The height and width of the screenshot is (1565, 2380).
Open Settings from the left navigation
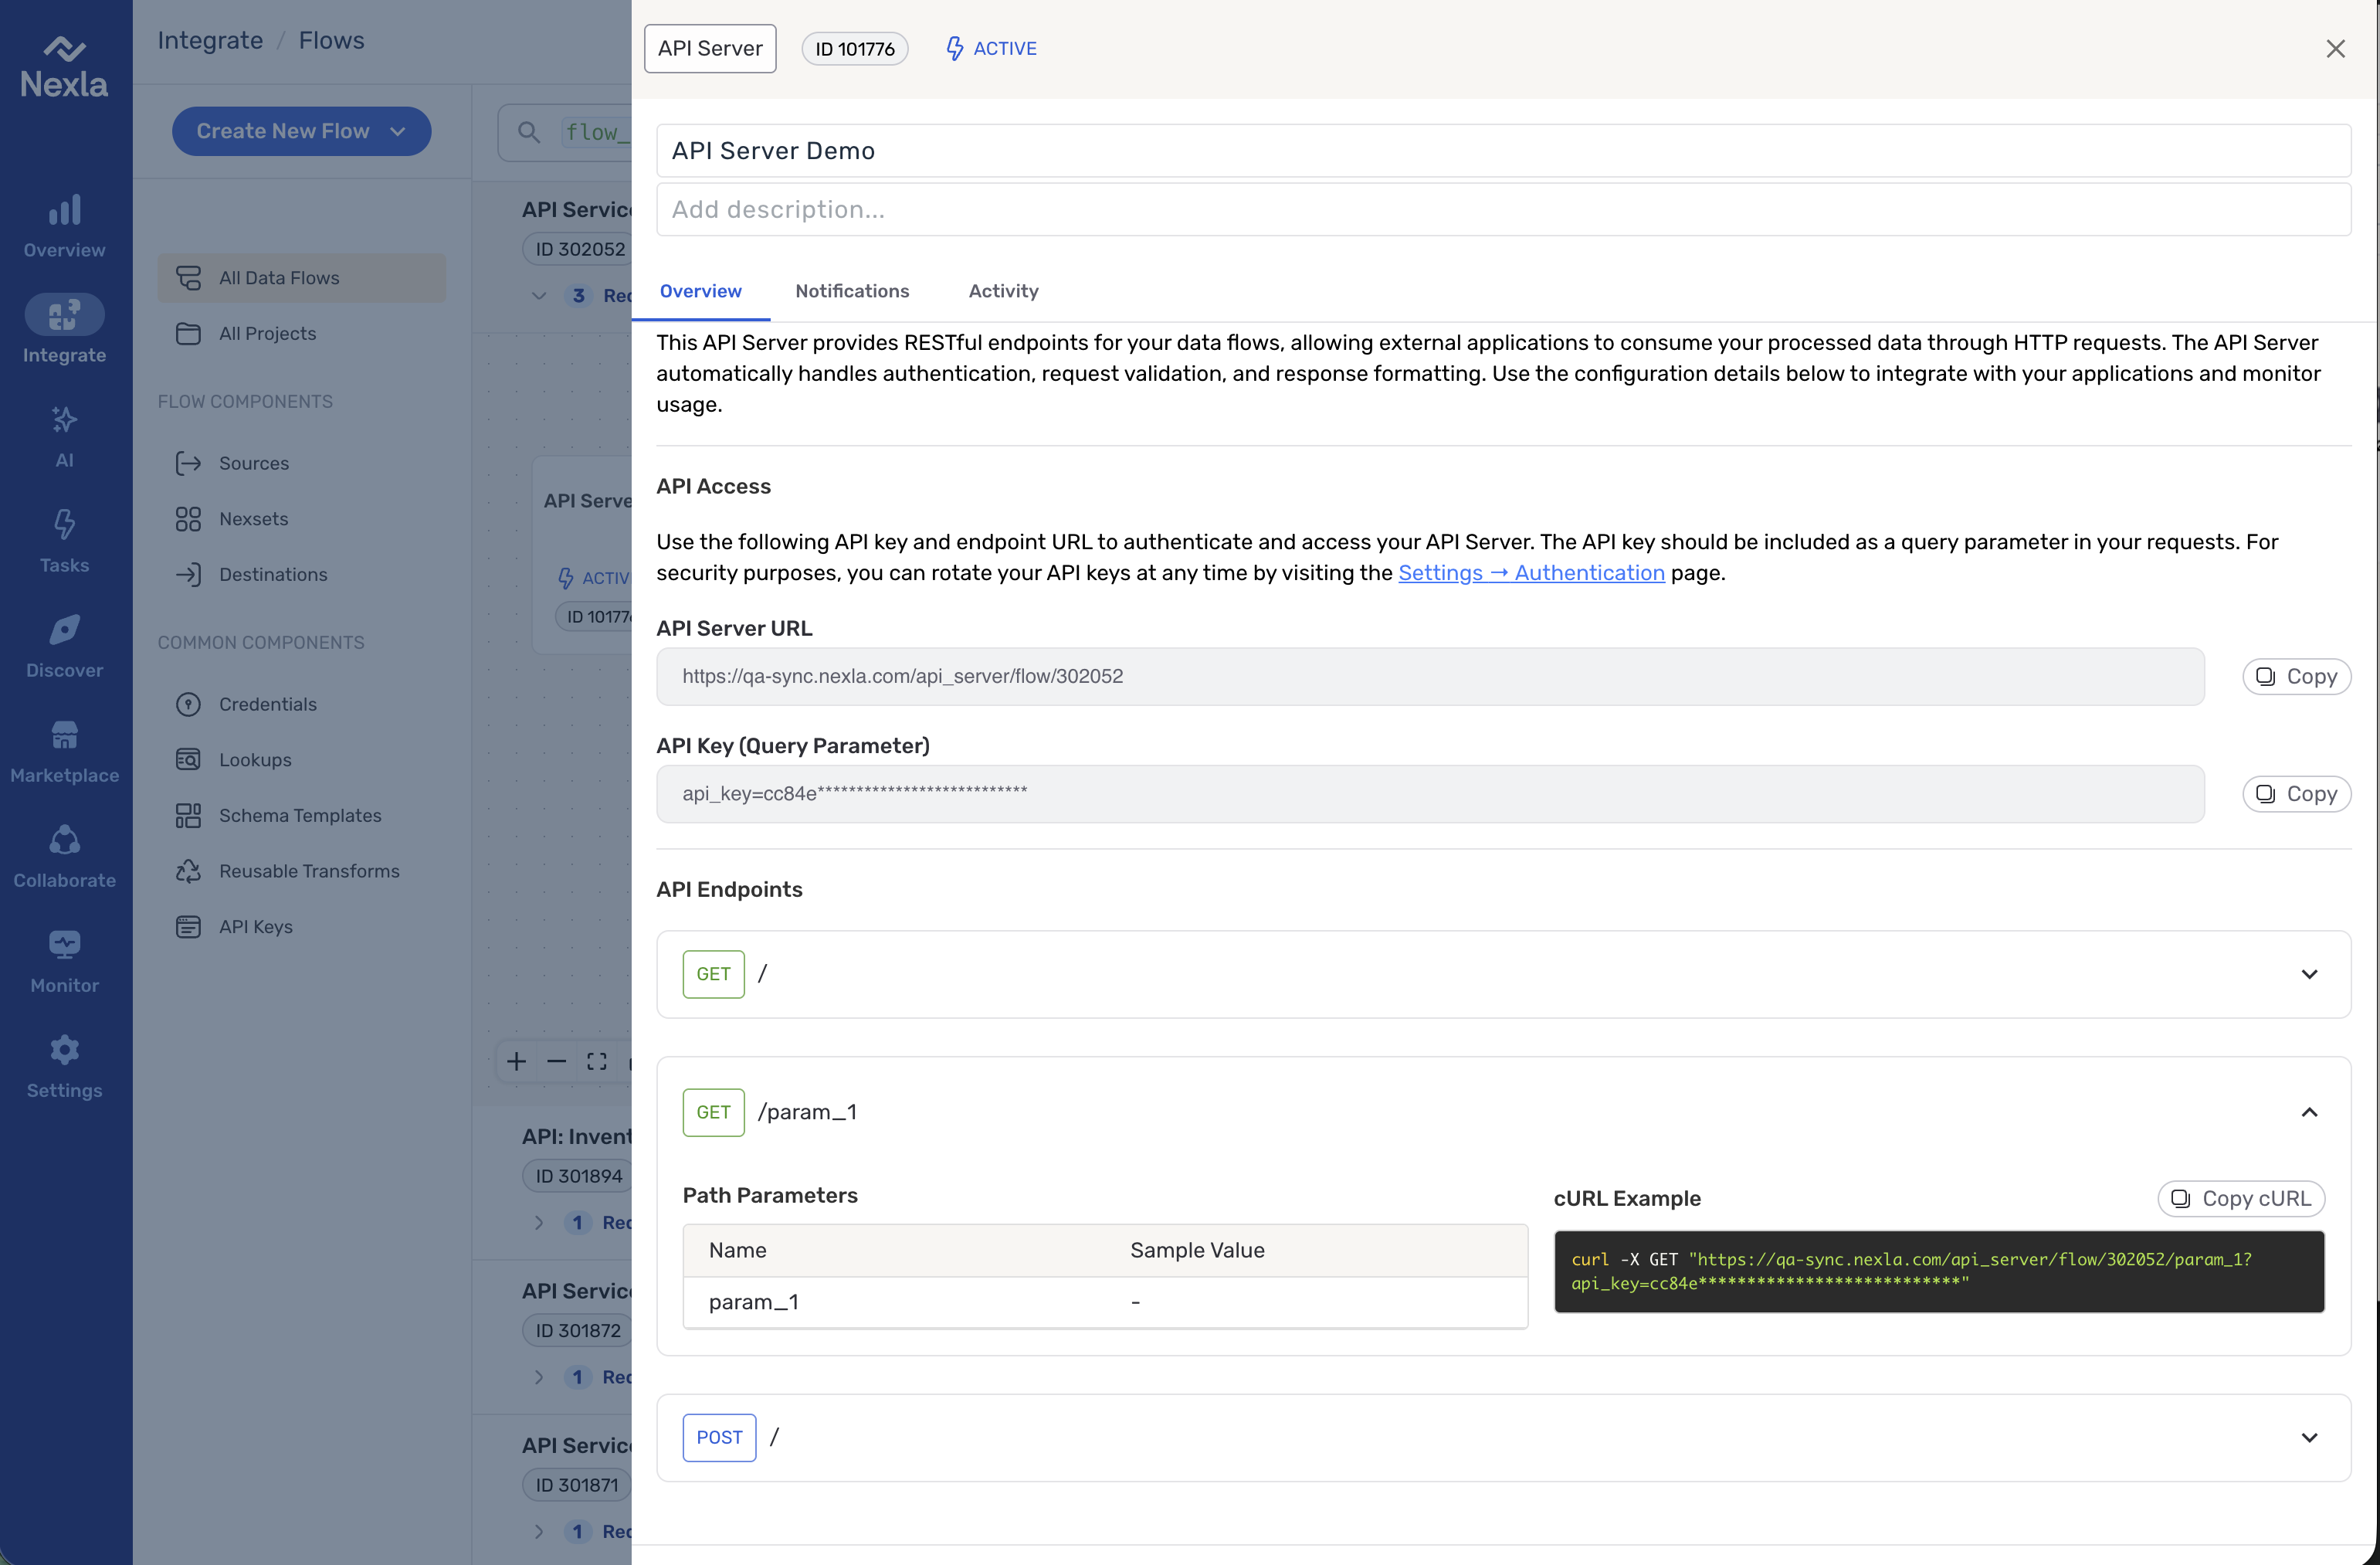pyautogui.click(x=64, y=1066)
